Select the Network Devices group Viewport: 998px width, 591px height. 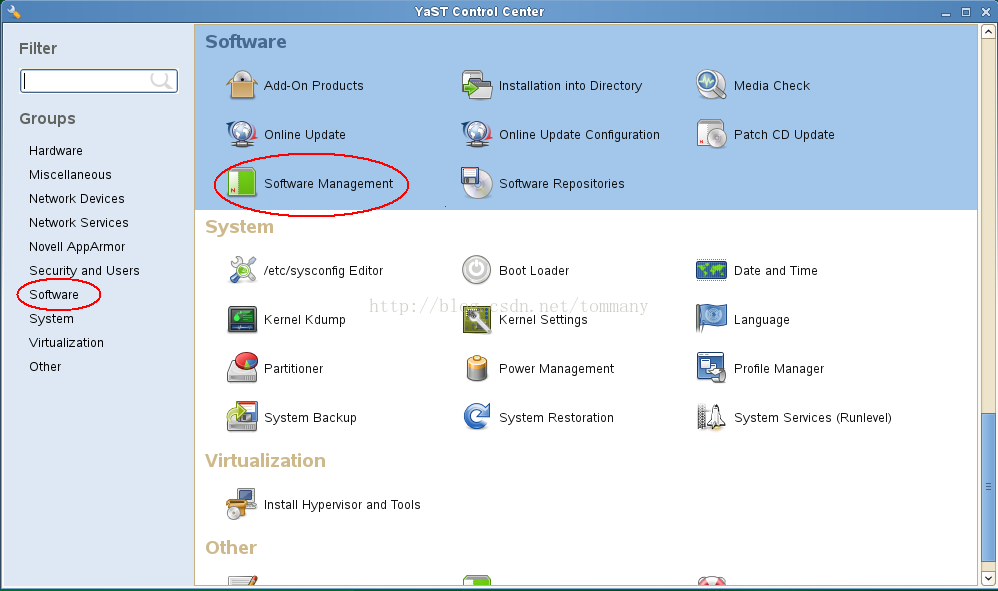76,199
